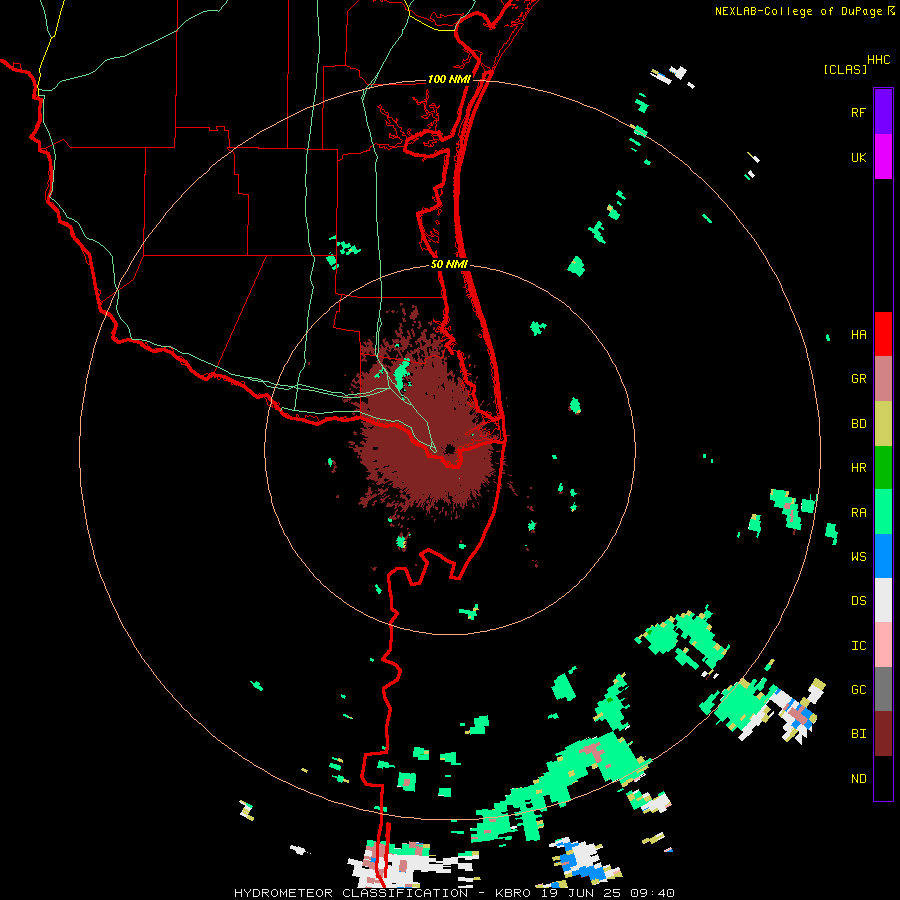Click the Hydrometeor Classification KBRO title text
This screenshot has height=900, width=900.
click(x=454, y=893)
